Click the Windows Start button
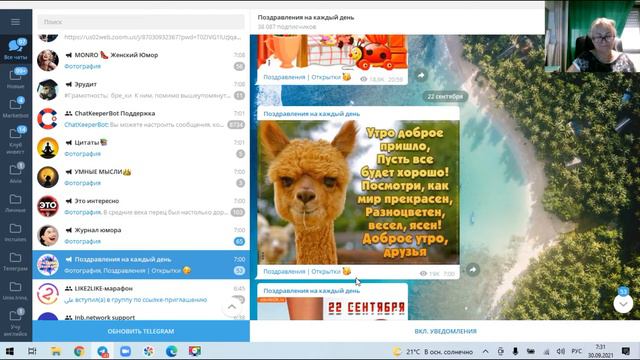This screenshot has height=360, width=640. (x=10, y=351)
